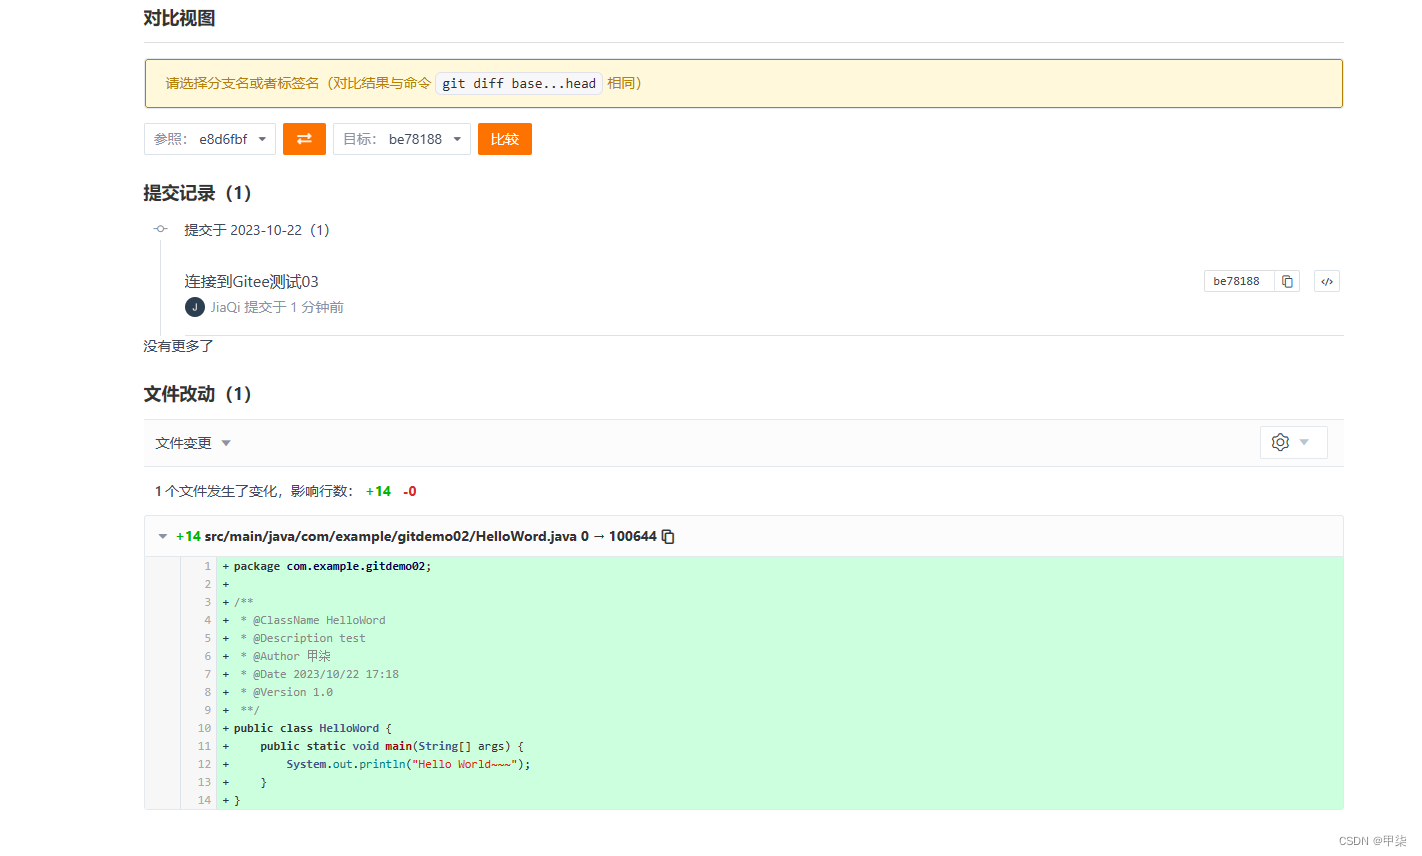Image resolution: width=1422 pixels, height=856 pixels.
Task: Open diff settings gear menu
Action: (1293, 442)
